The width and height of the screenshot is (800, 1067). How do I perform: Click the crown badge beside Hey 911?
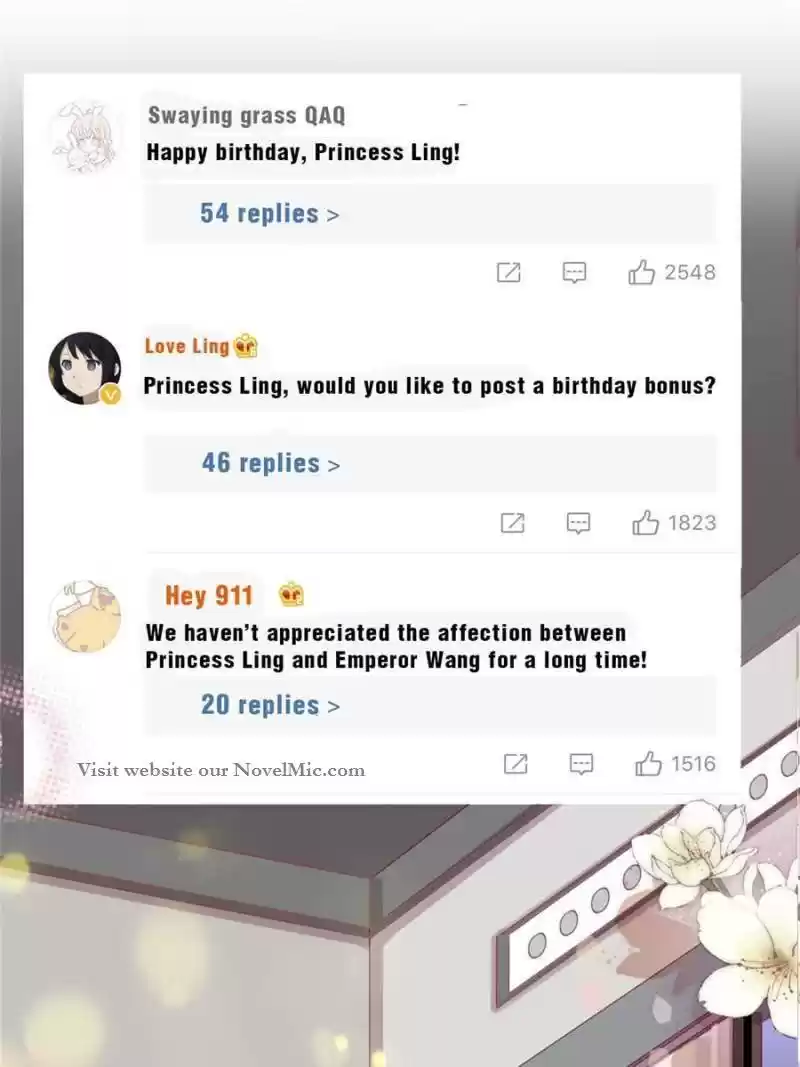(291, 595)
